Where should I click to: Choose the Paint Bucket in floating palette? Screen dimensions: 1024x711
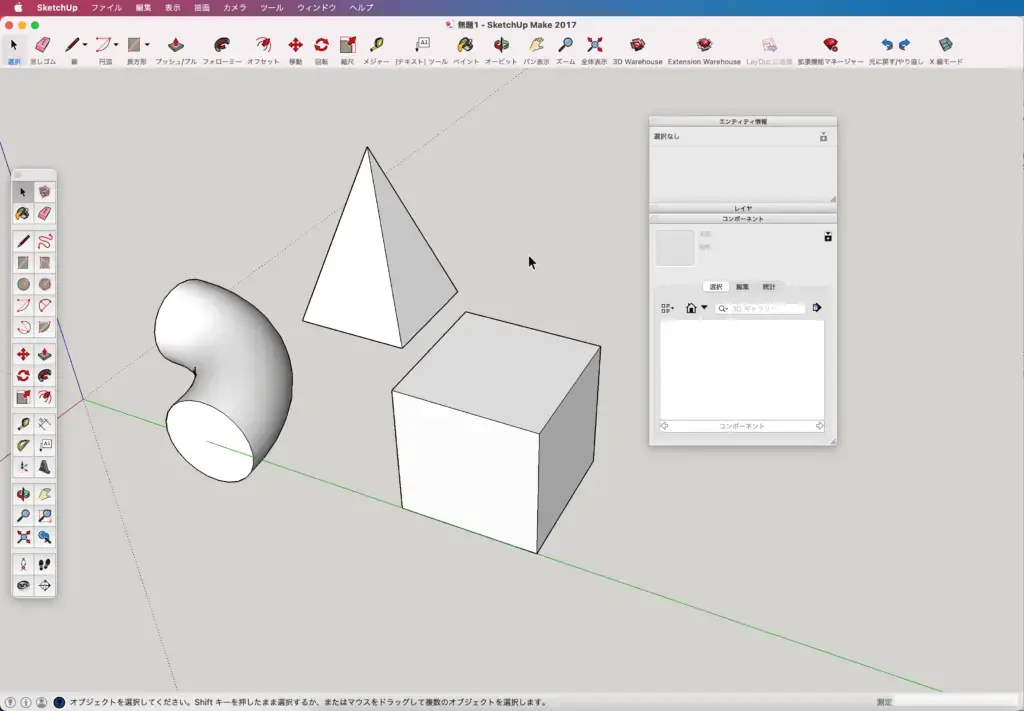coord(23,213)
